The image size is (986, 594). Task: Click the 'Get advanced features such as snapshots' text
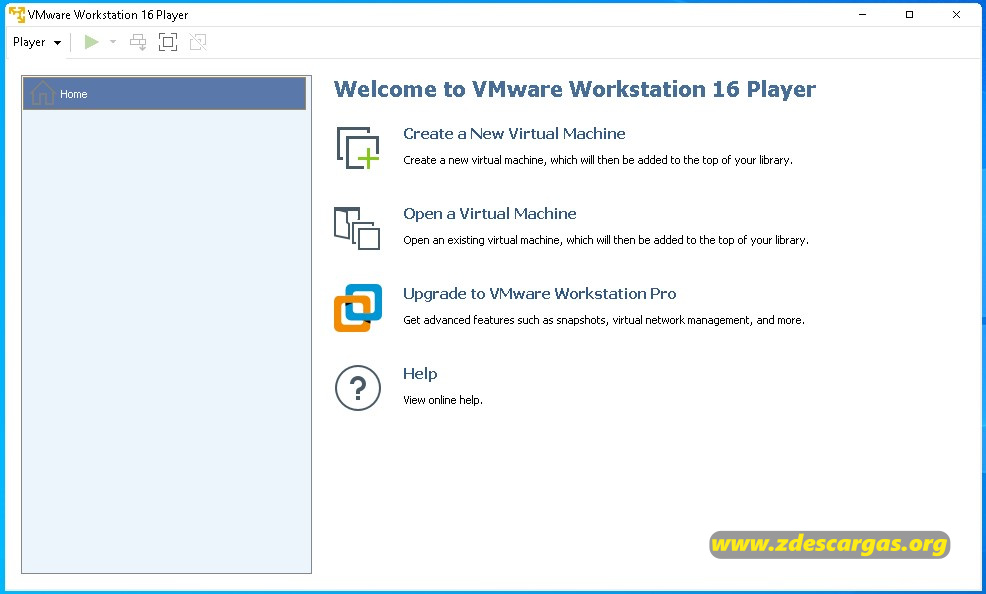point(604,320)
